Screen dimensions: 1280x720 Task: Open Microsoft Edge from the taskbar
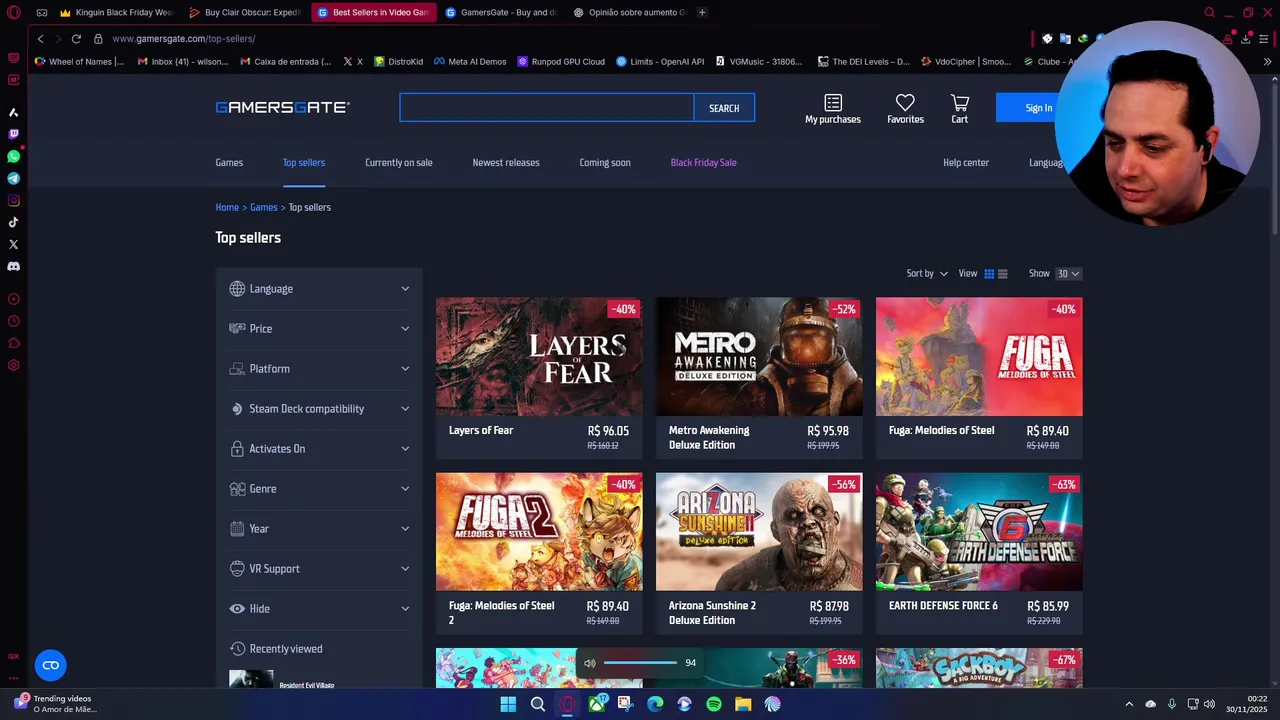(655, 704)
